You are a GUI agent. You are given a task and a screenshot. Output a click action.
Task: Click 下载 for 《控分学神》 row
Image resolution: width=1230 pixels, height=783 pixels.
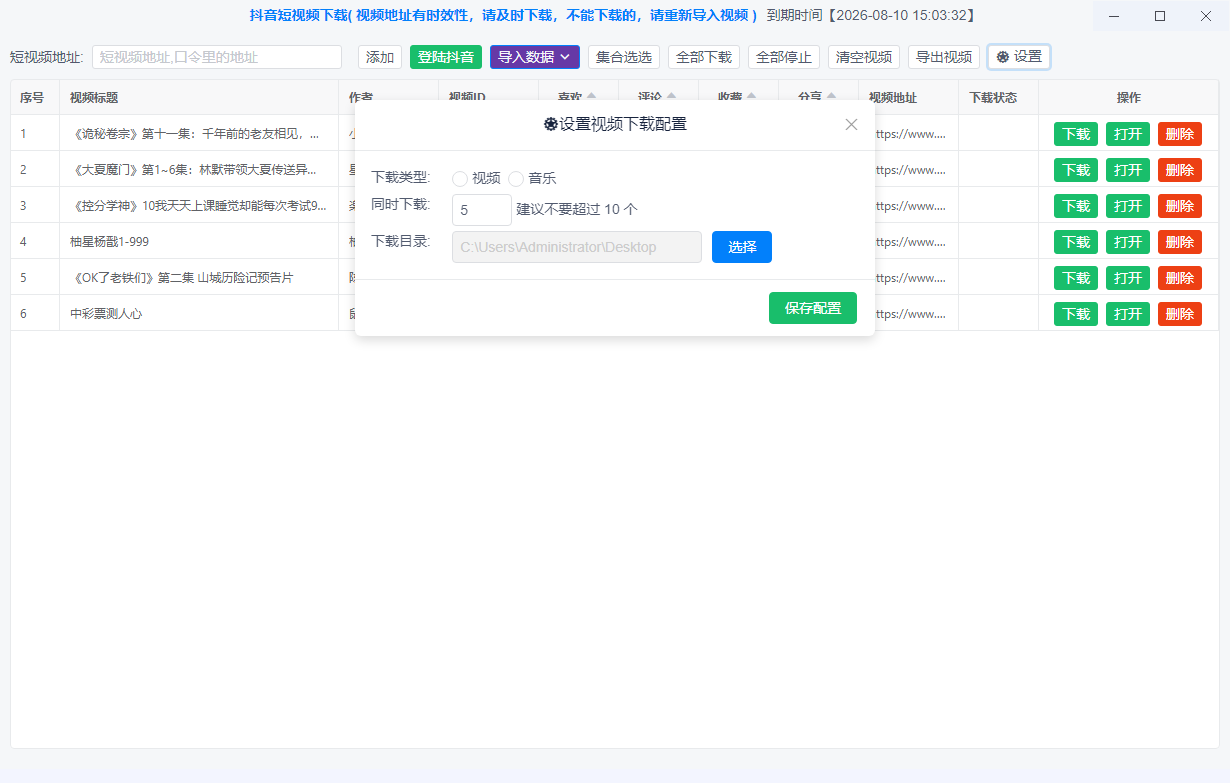[1076, 206]
